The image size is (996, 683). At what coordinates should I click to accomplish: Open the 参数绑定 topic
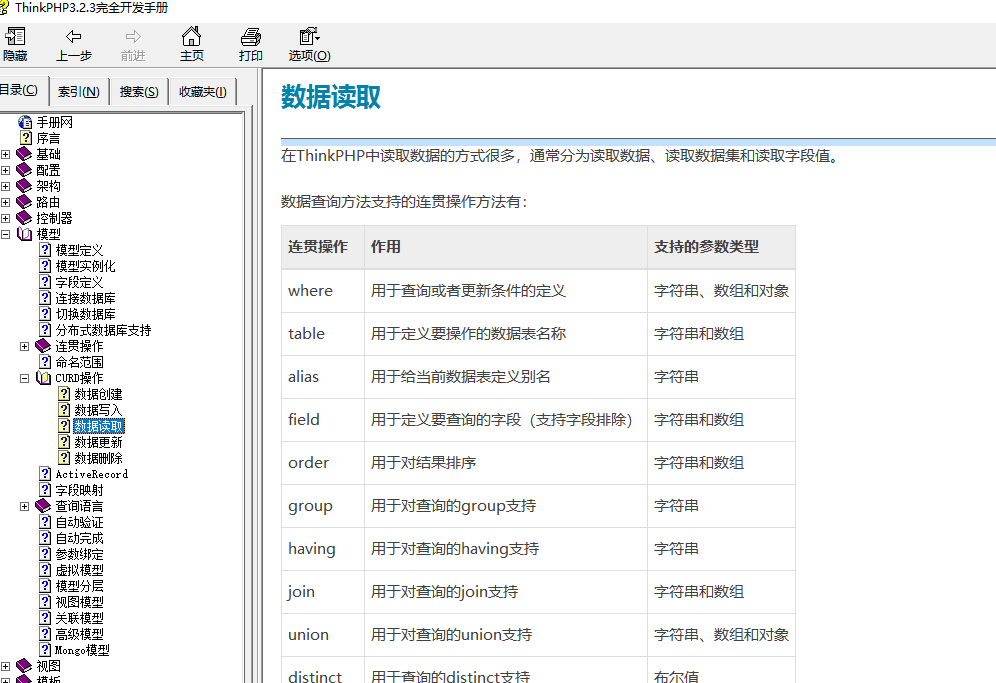79,554
